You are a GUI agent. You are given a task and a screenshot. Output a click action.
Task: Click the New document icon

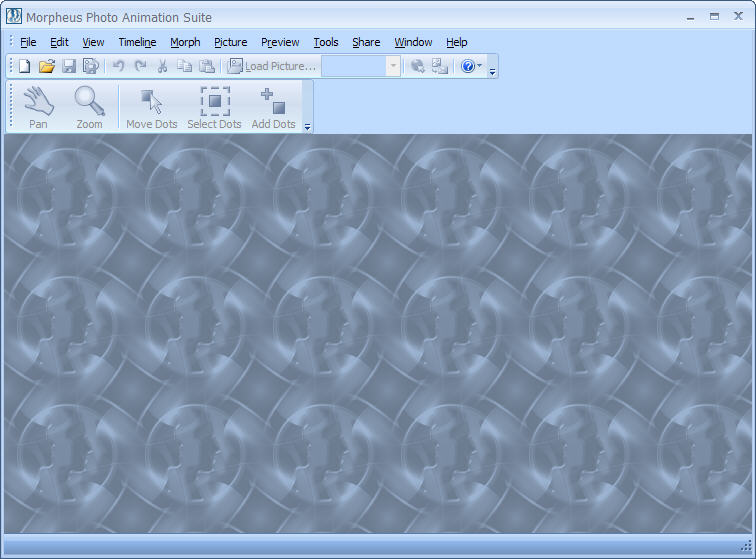click(25, 66)
